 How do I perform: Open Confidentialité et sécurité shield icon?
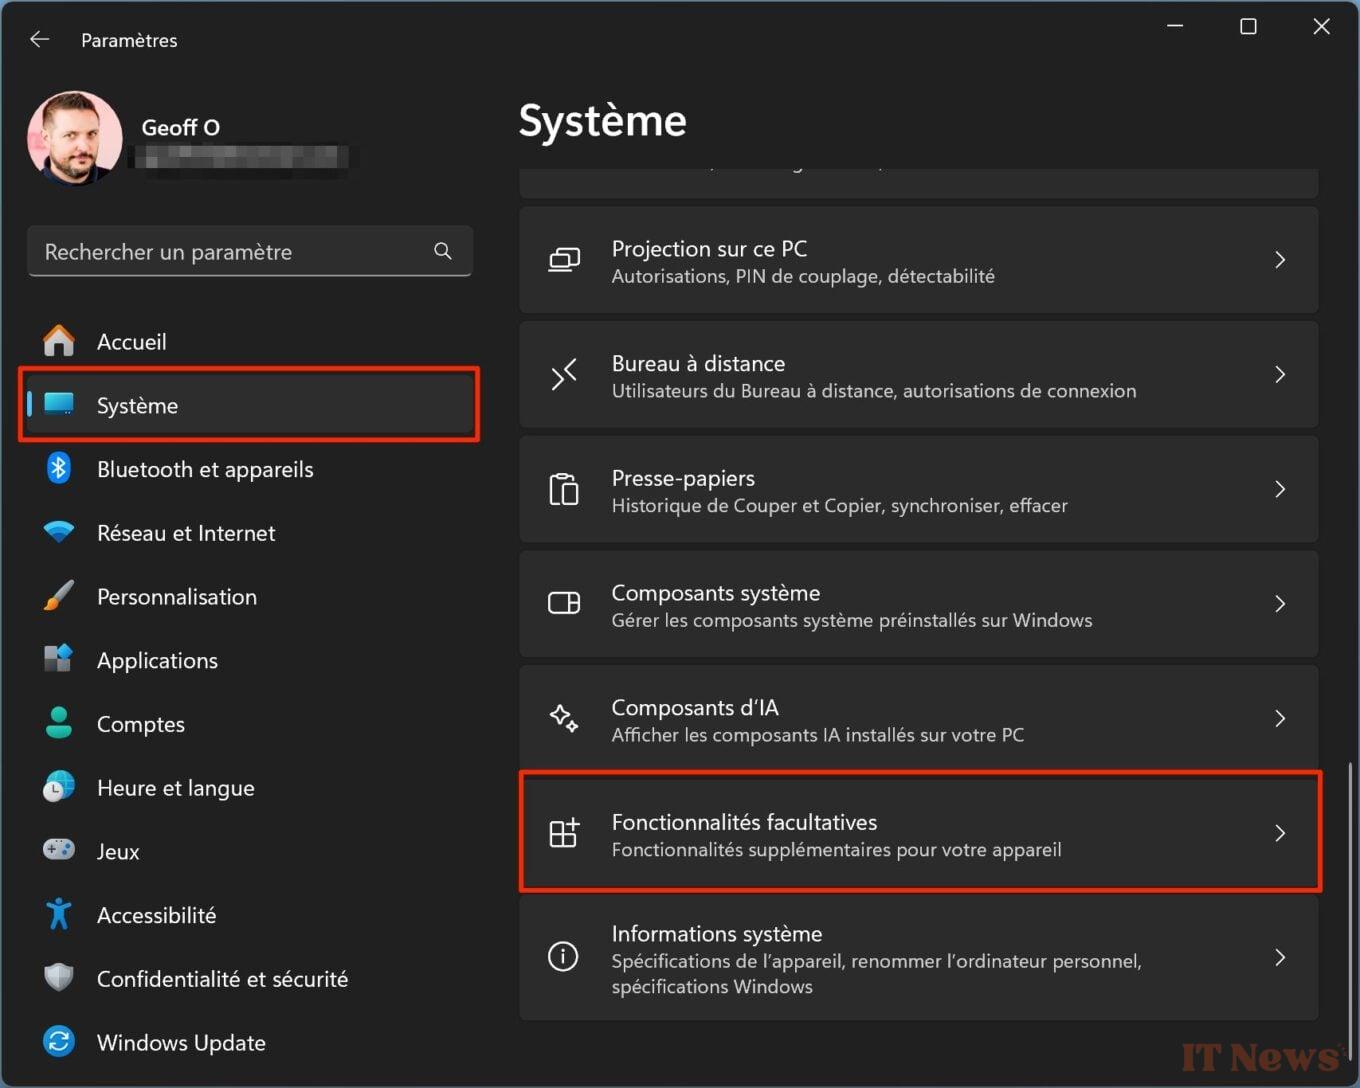pyautogui.click(x=59, y=978)
